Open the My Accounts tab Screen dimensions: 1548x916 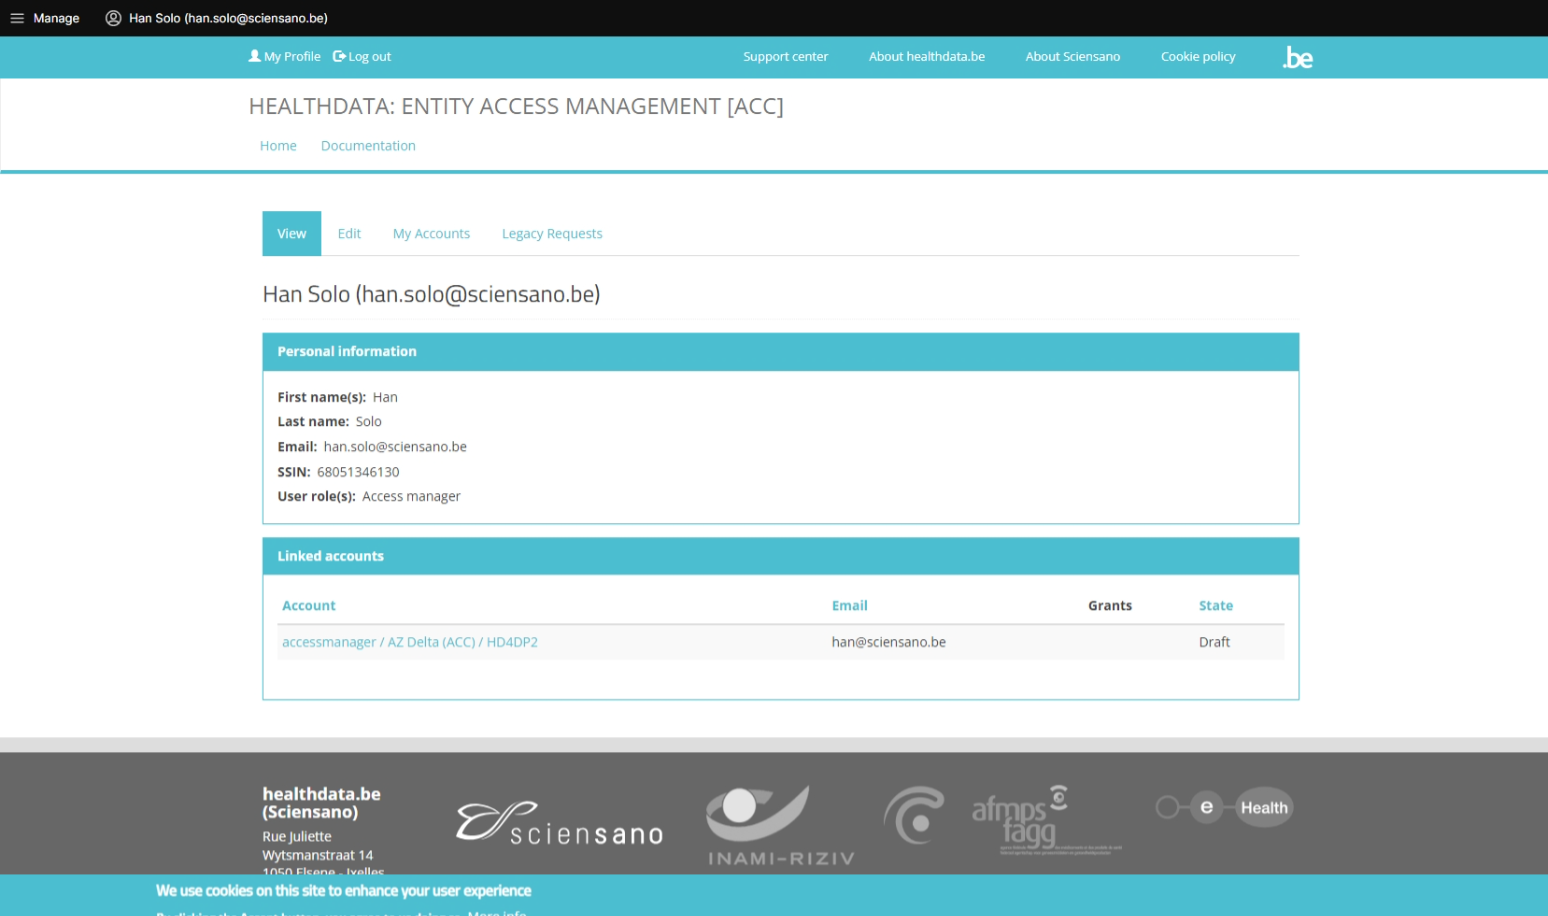click(x=431, y=234)
